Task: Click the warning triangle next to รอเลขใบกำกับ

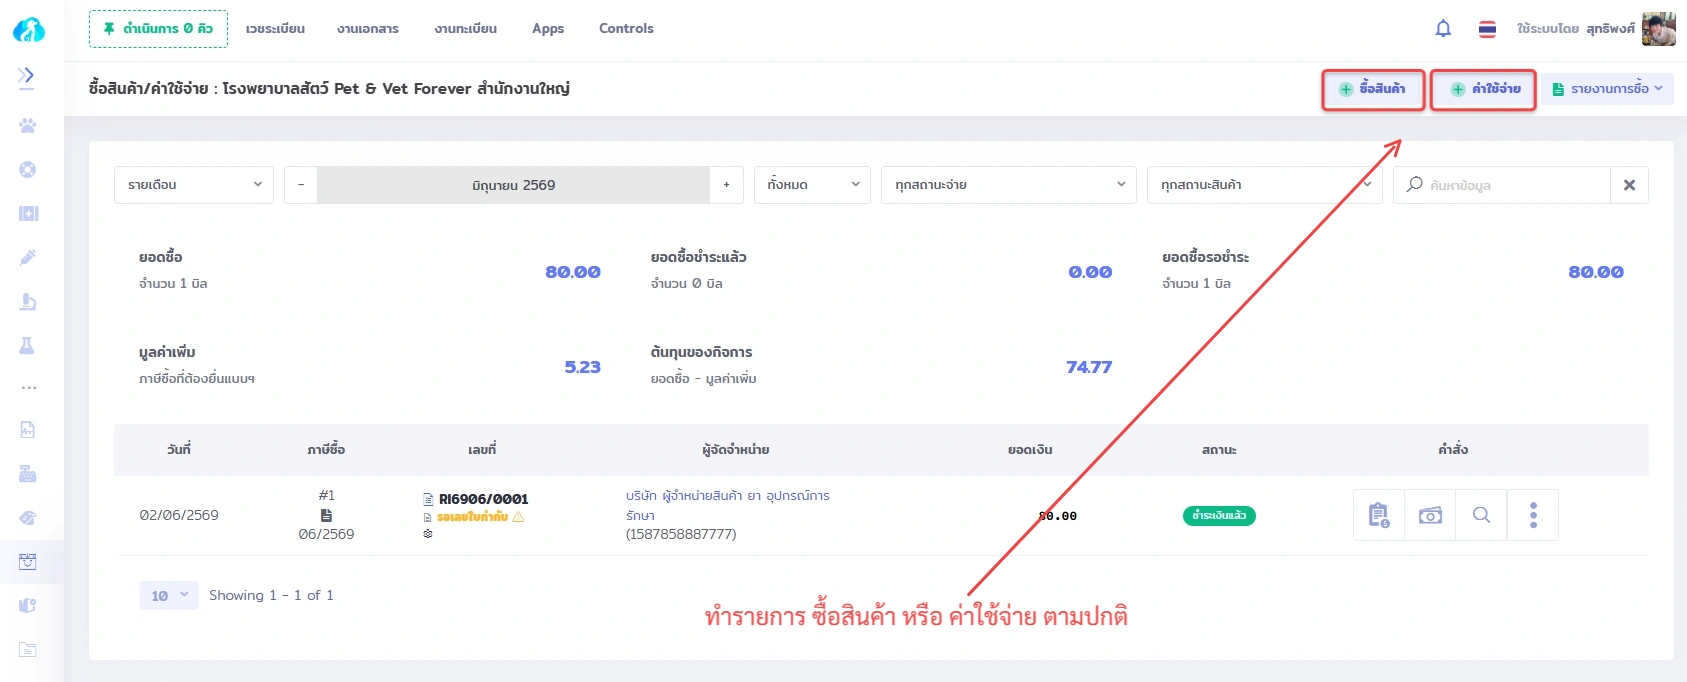Action: (x=518, y=517)
